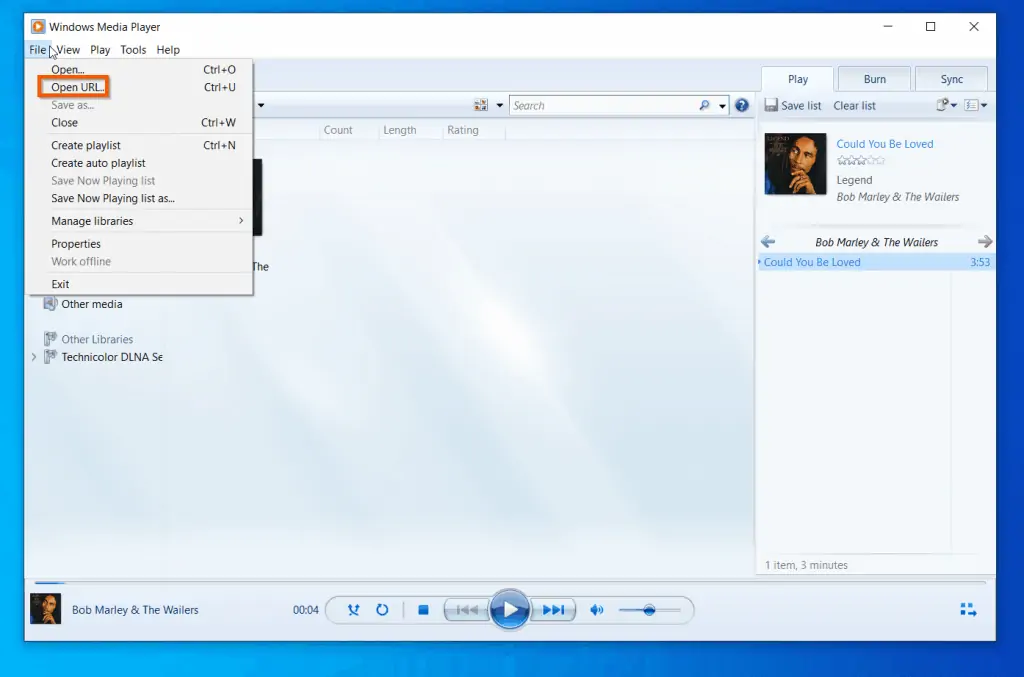
Task: Pause the playing Bob Marley track
Action: [x=510, y=610]
